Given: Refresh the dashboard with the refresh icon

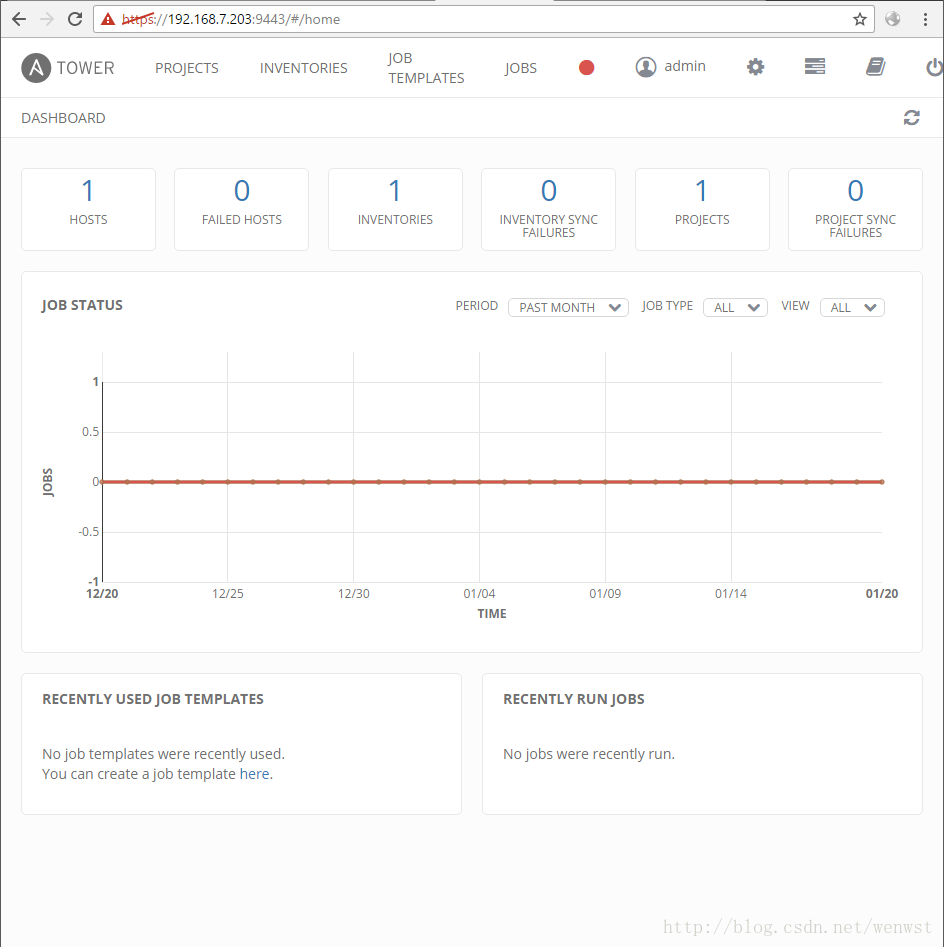Looking at the screenshot, I should [x=911, y=118].
